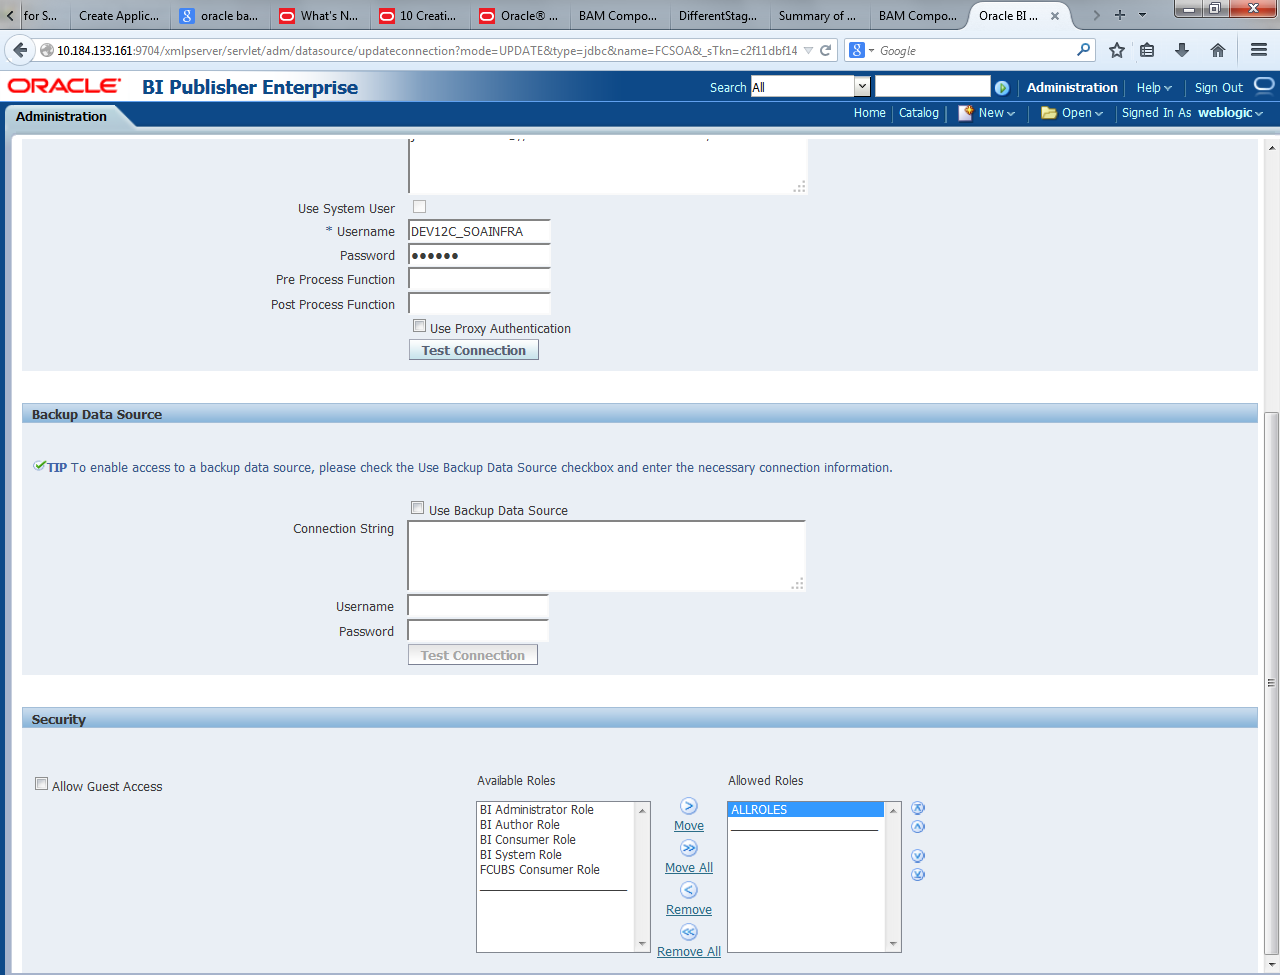1280x975 pixels.
Task: Click the main Test Connection button
Action: point(474,350)
